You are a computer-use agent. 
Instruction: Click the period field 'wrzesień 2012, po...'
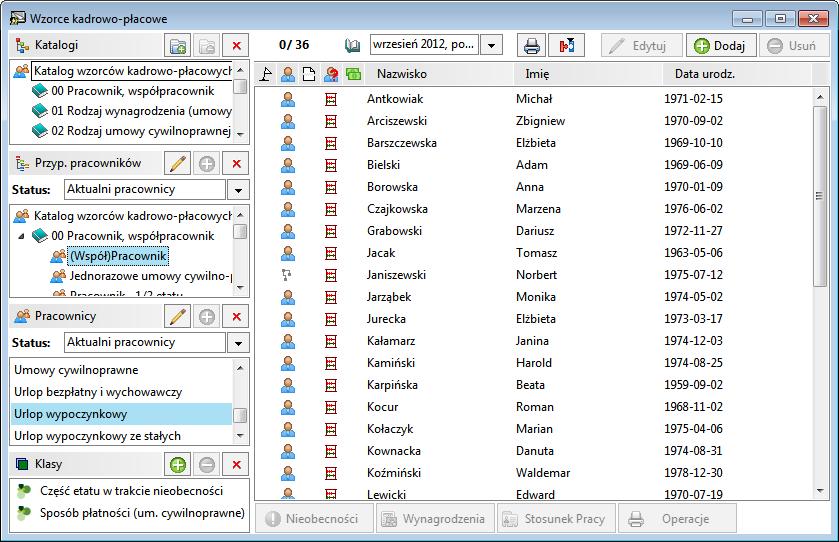[425, 45]
